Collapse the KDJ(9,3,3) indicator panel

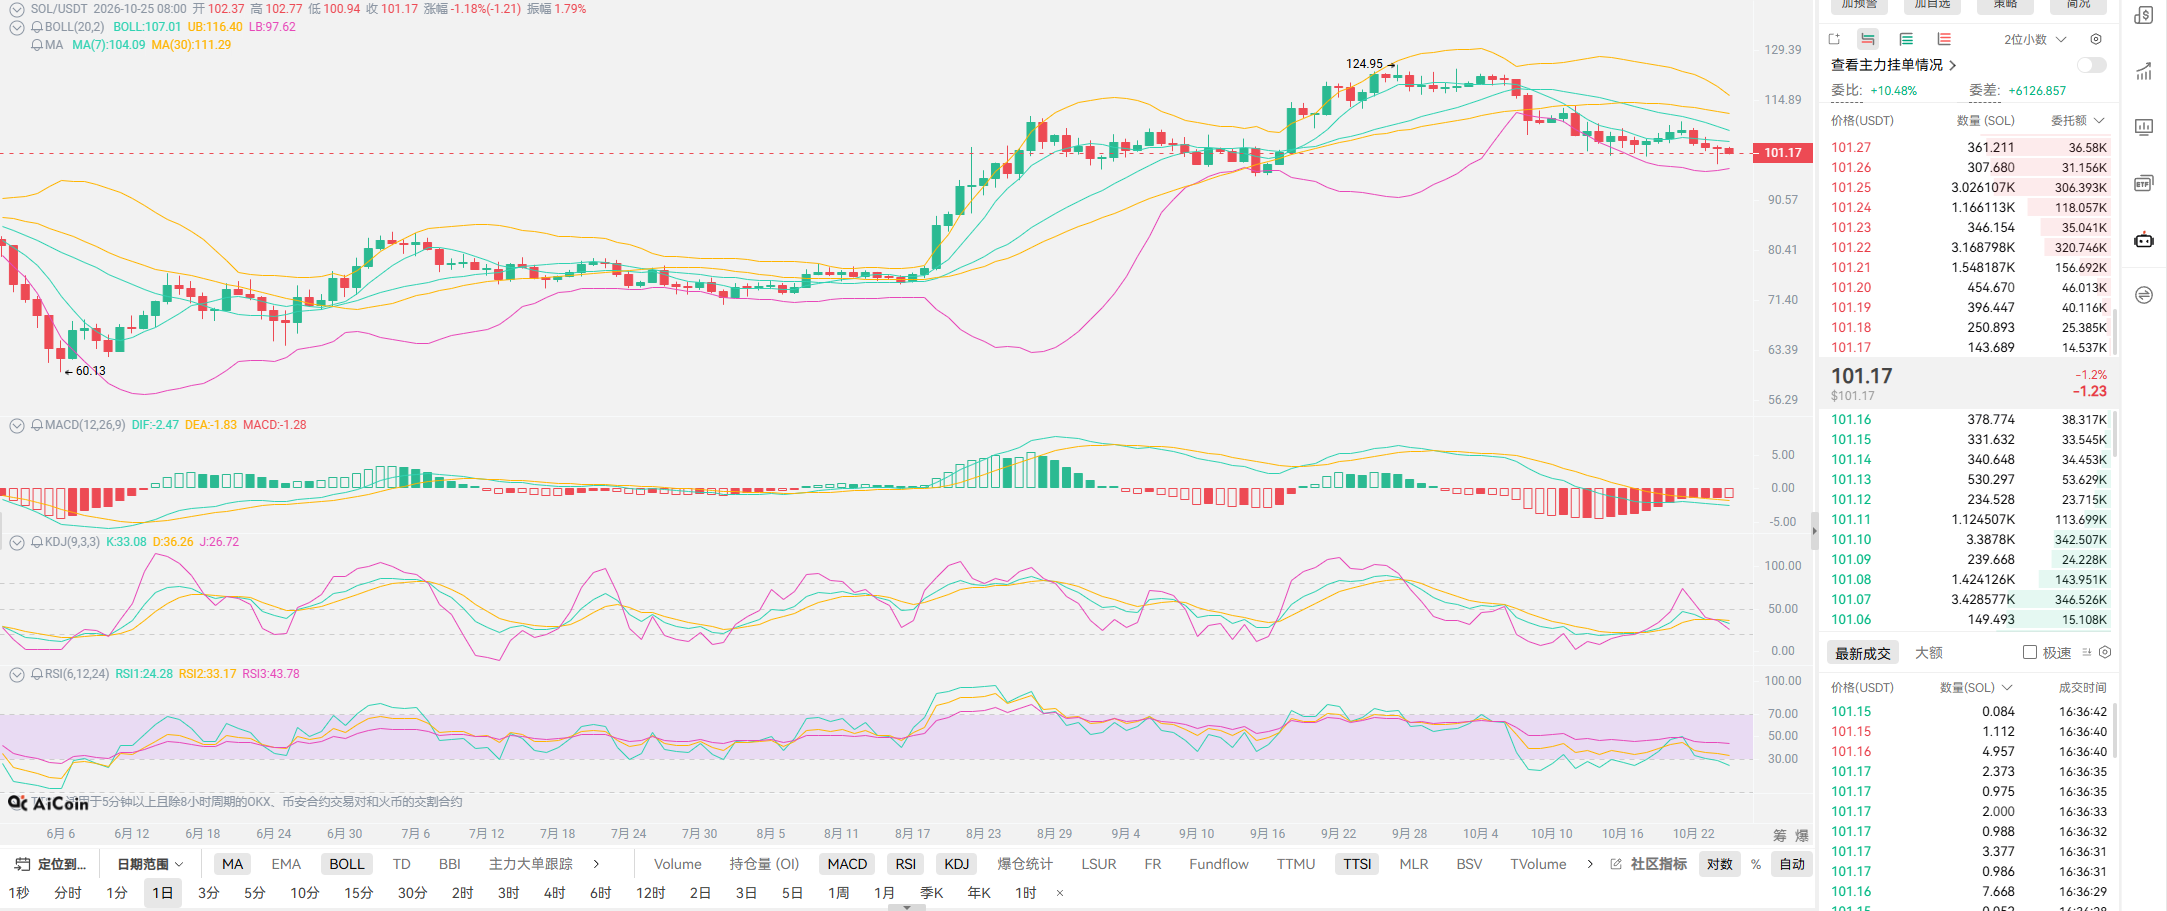coord(17,542)
